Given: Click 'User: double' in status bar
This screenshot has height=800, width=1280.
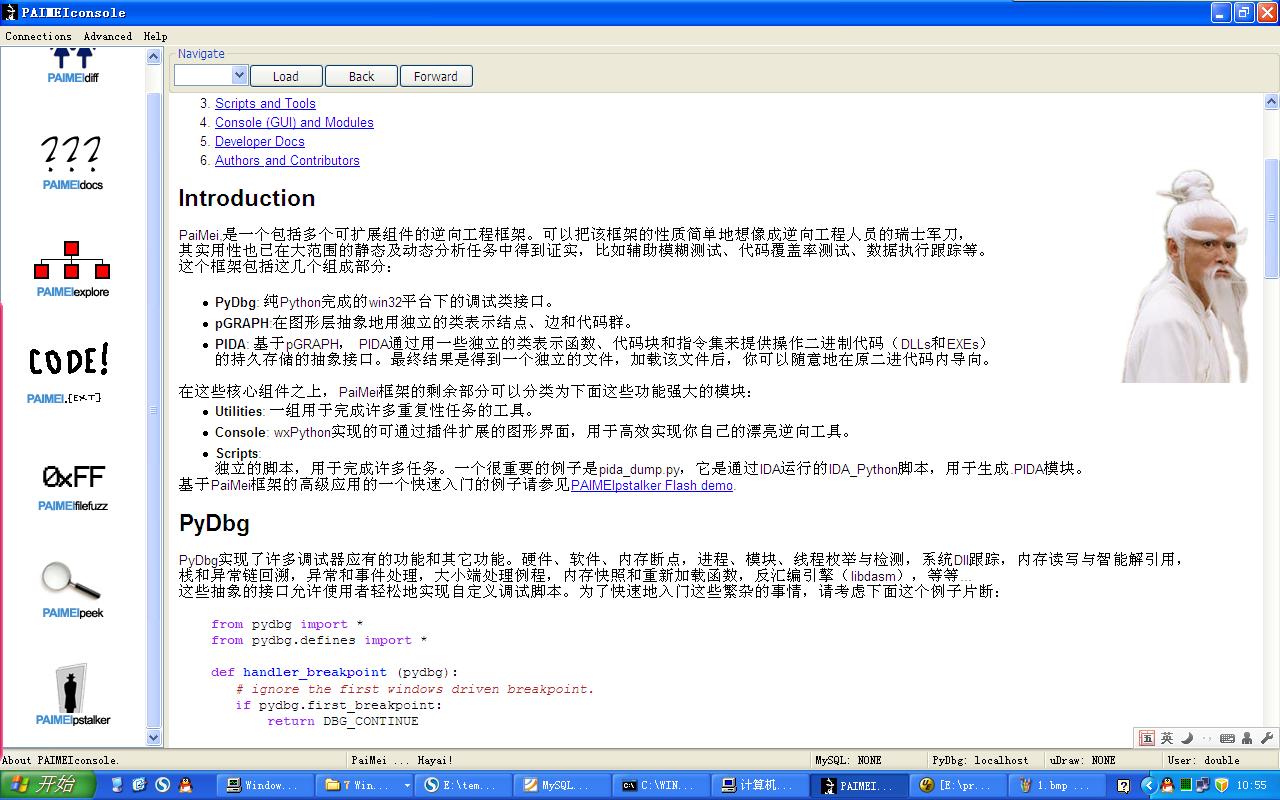Looking at the screenshot, I should tap(1204, 760).
